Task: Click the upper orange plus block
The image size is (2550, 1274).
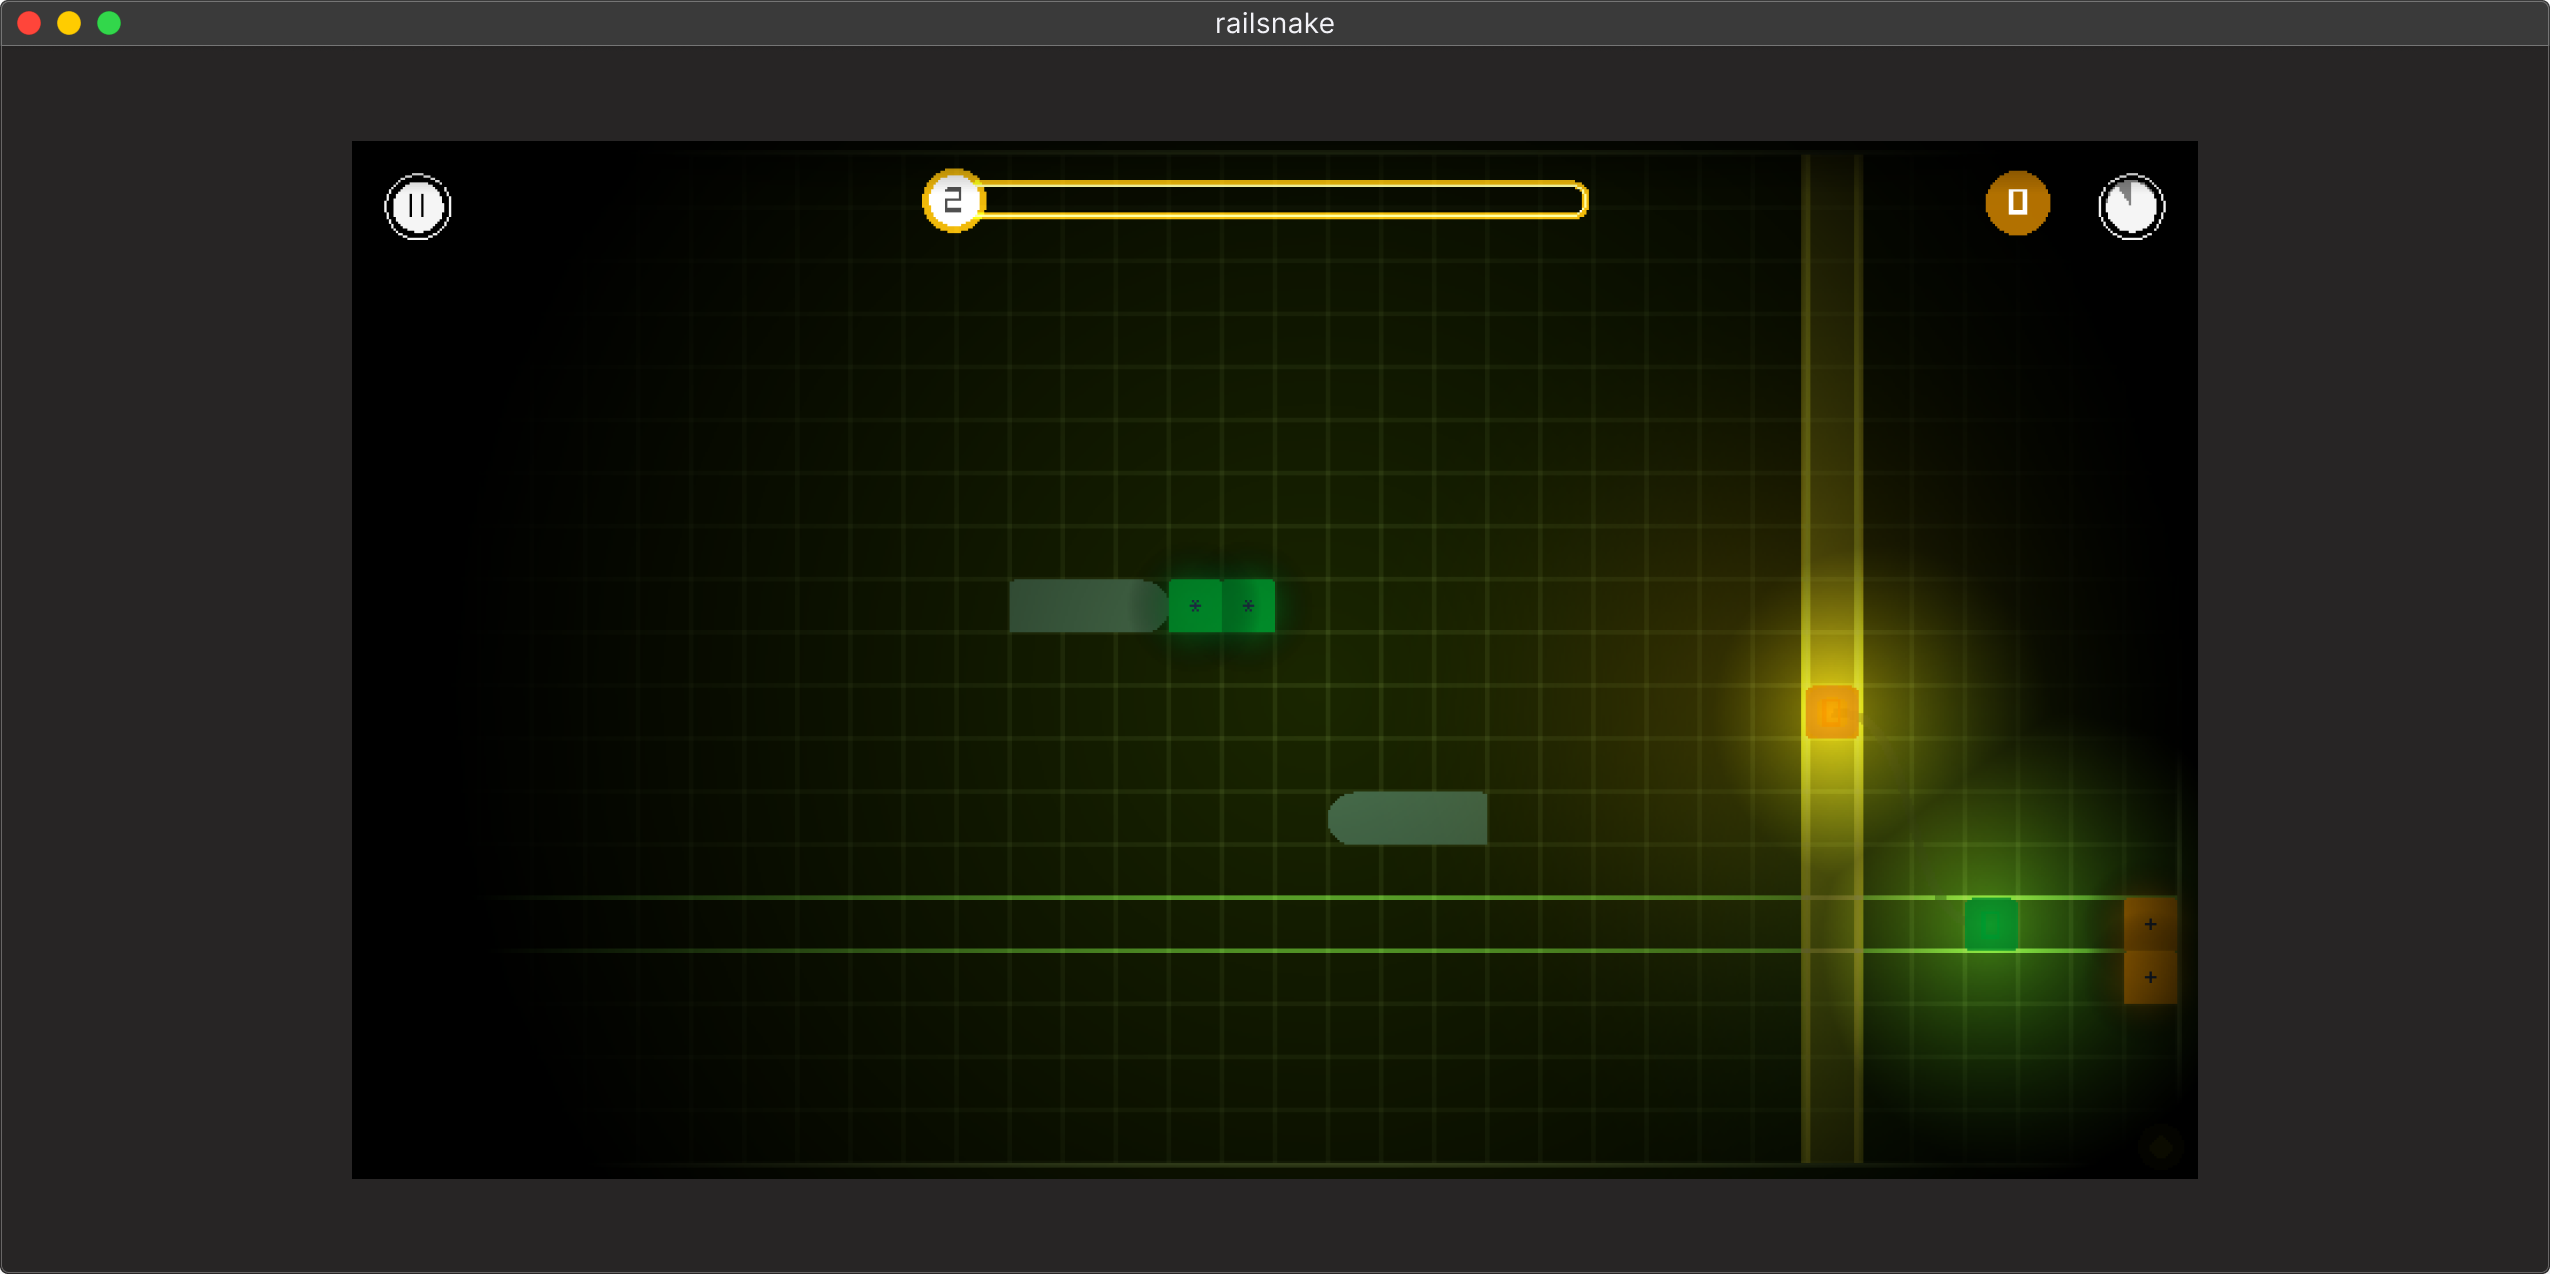Action: pos(2150,924)
